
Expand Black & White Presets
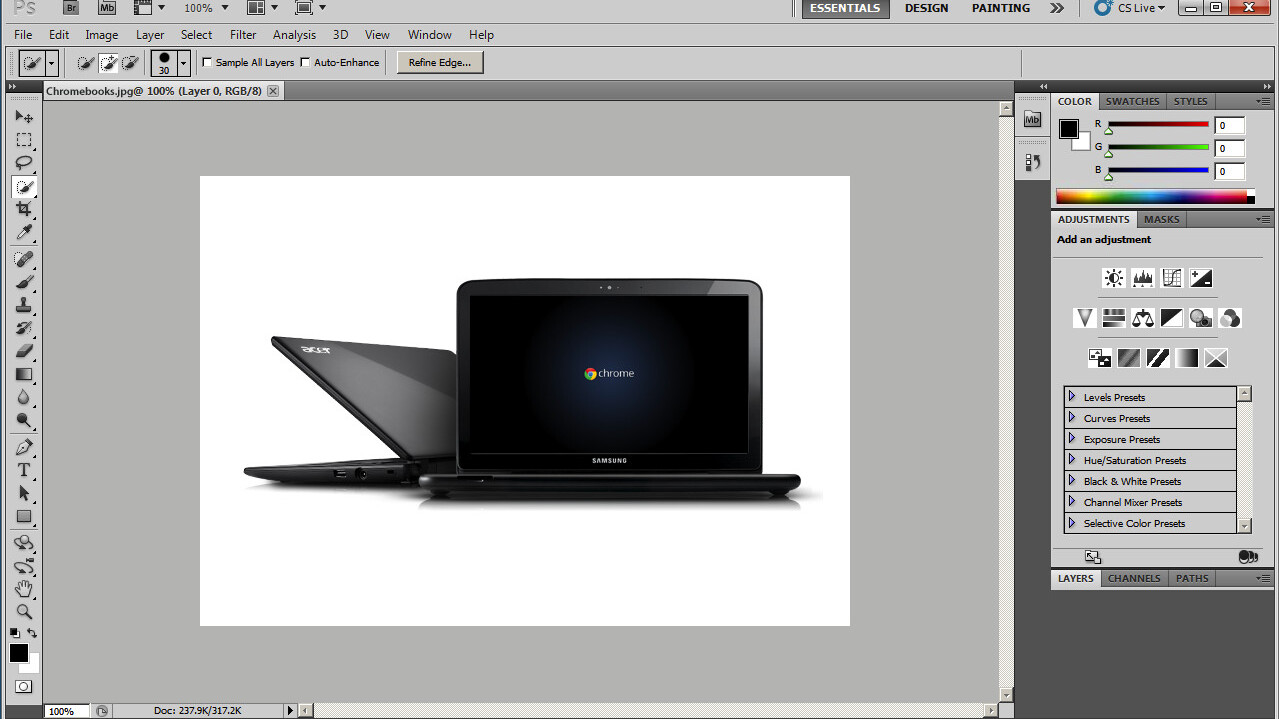(1072, 480)
